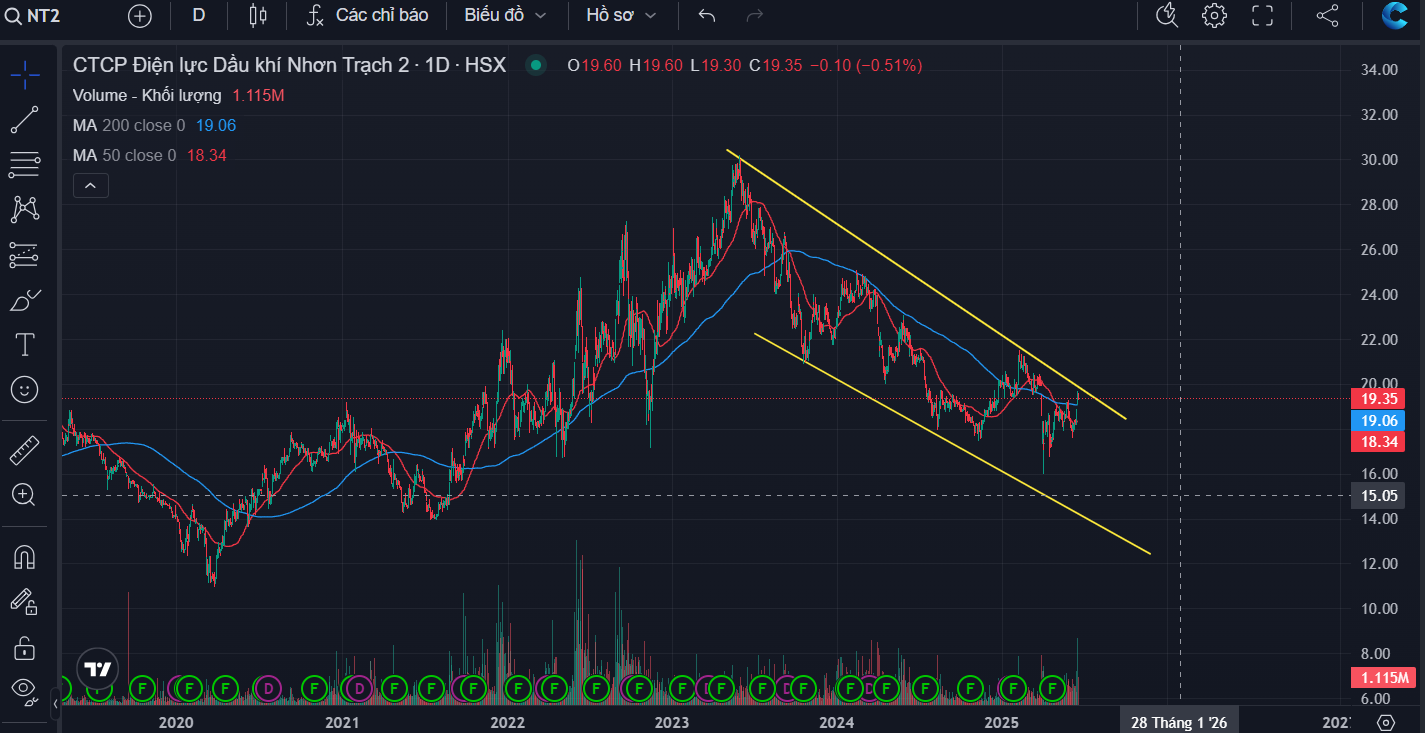Undo the last chart action
The width and height of the screenshot is (1425, 733).
tap(707, 15)
